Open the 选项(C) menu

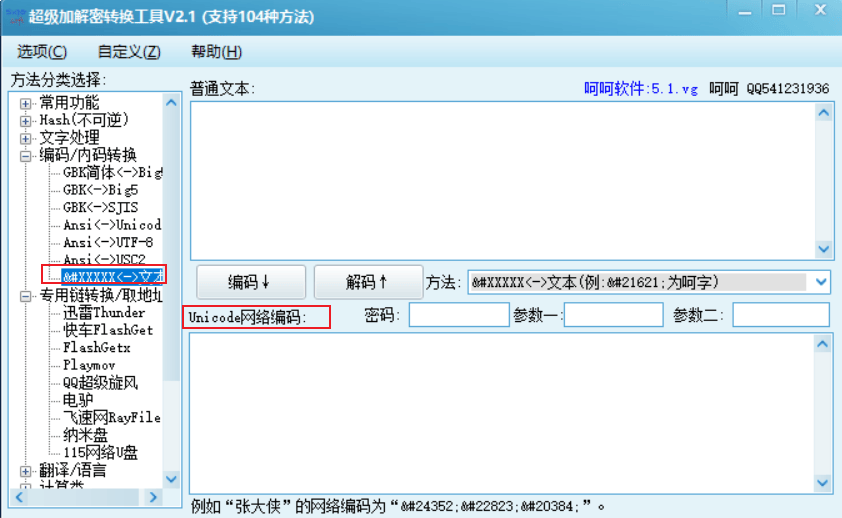pos(42,52)
